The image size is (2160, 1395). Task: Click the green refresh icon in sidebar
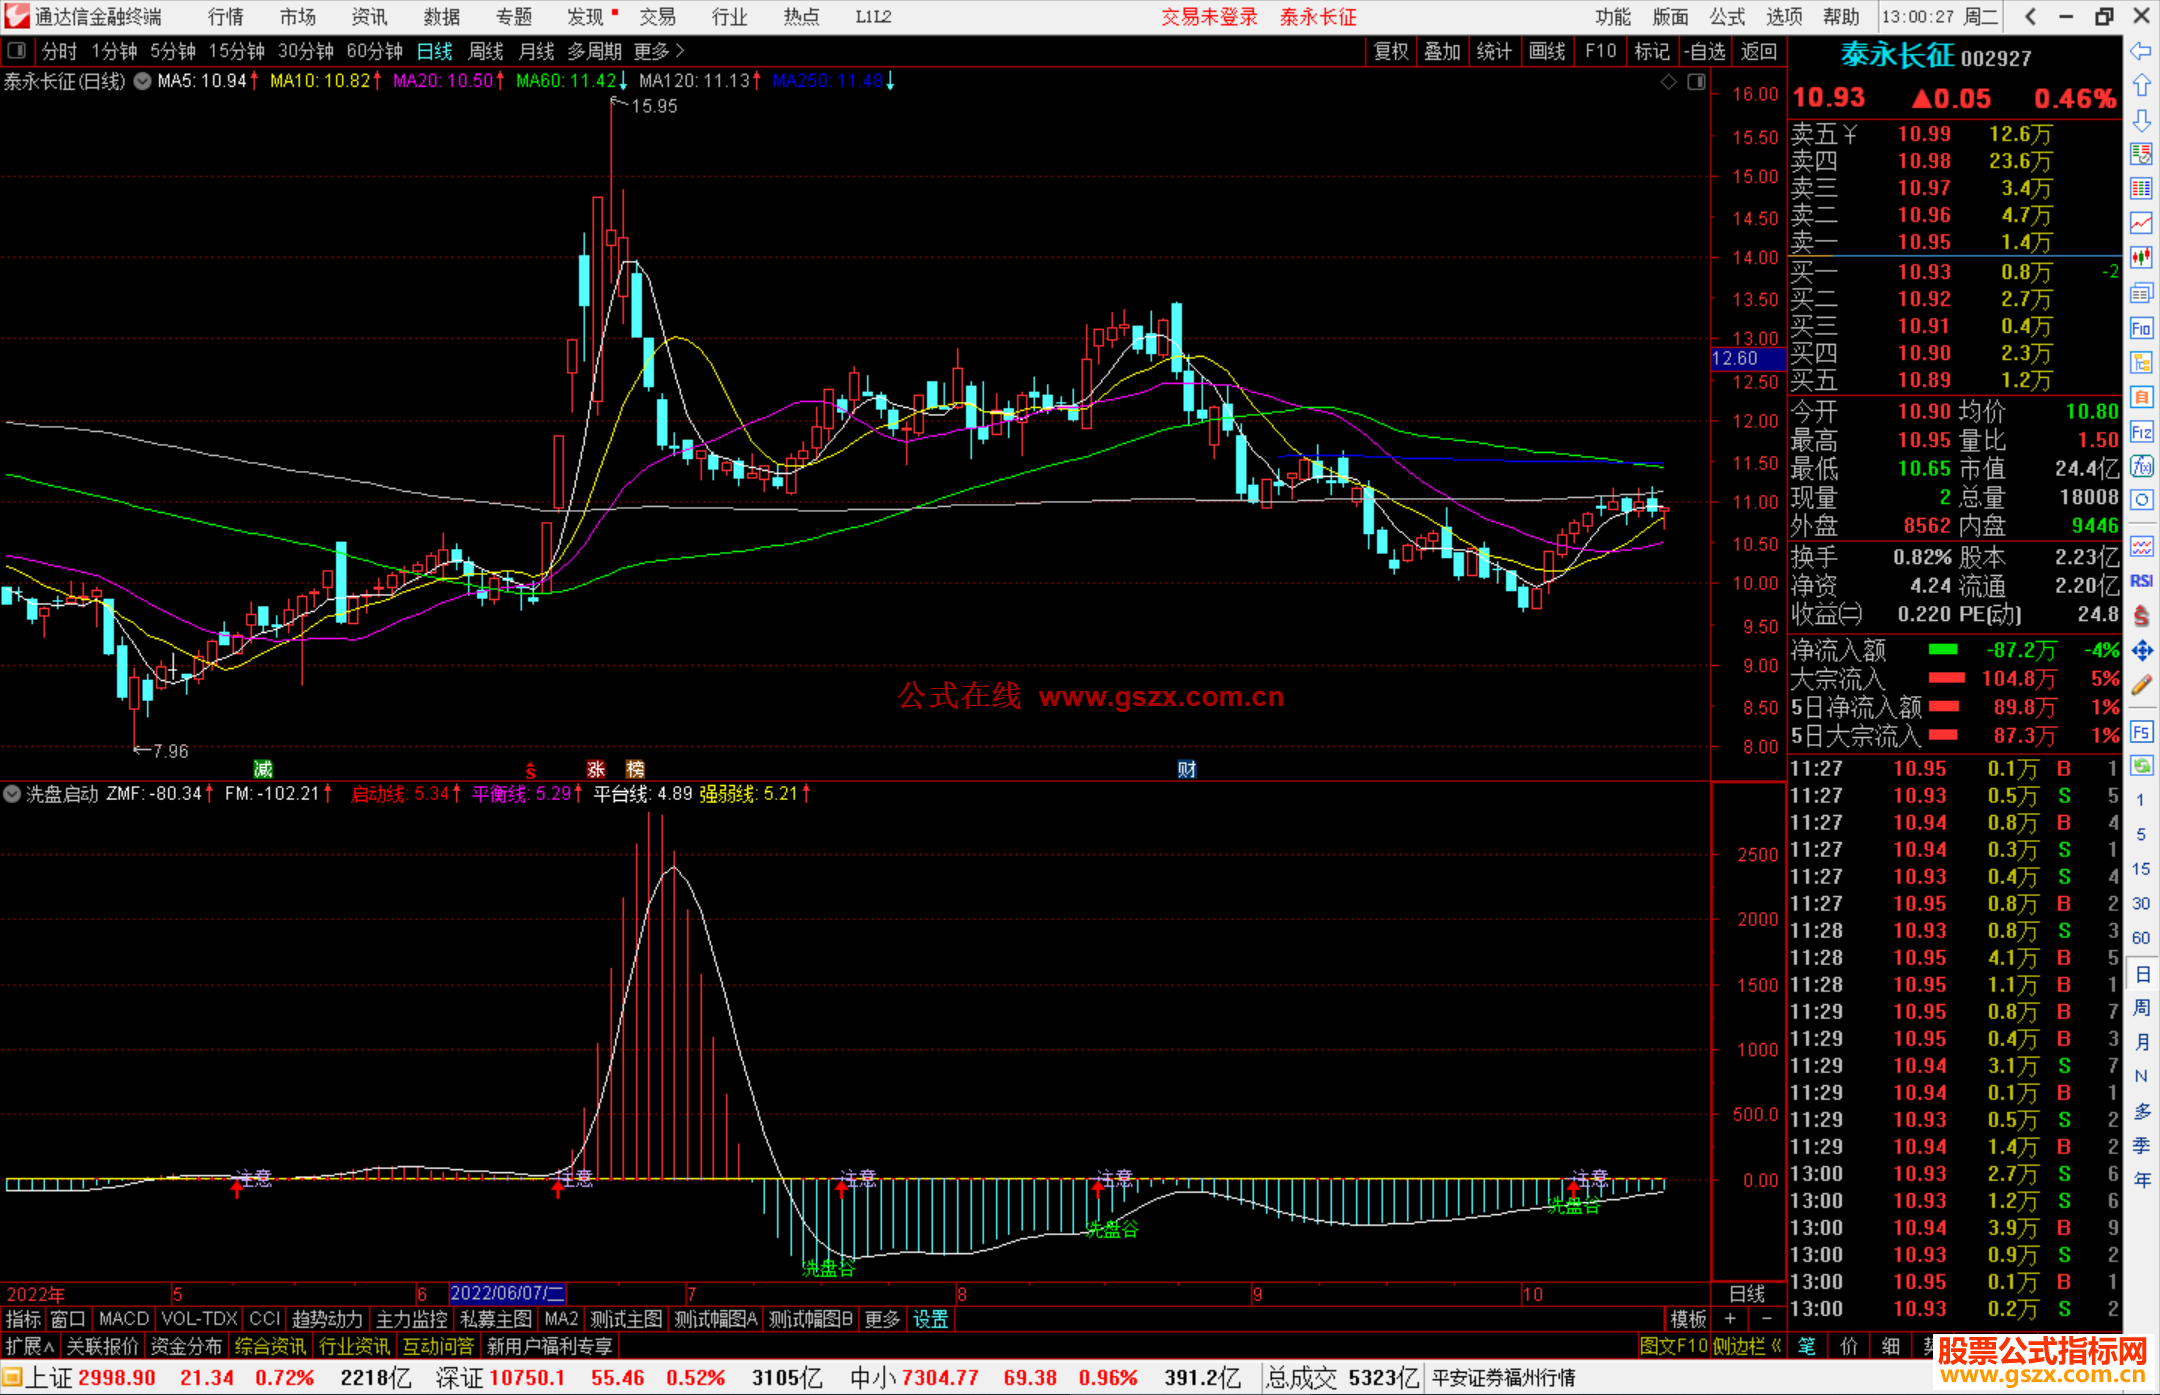point(2141,766)
